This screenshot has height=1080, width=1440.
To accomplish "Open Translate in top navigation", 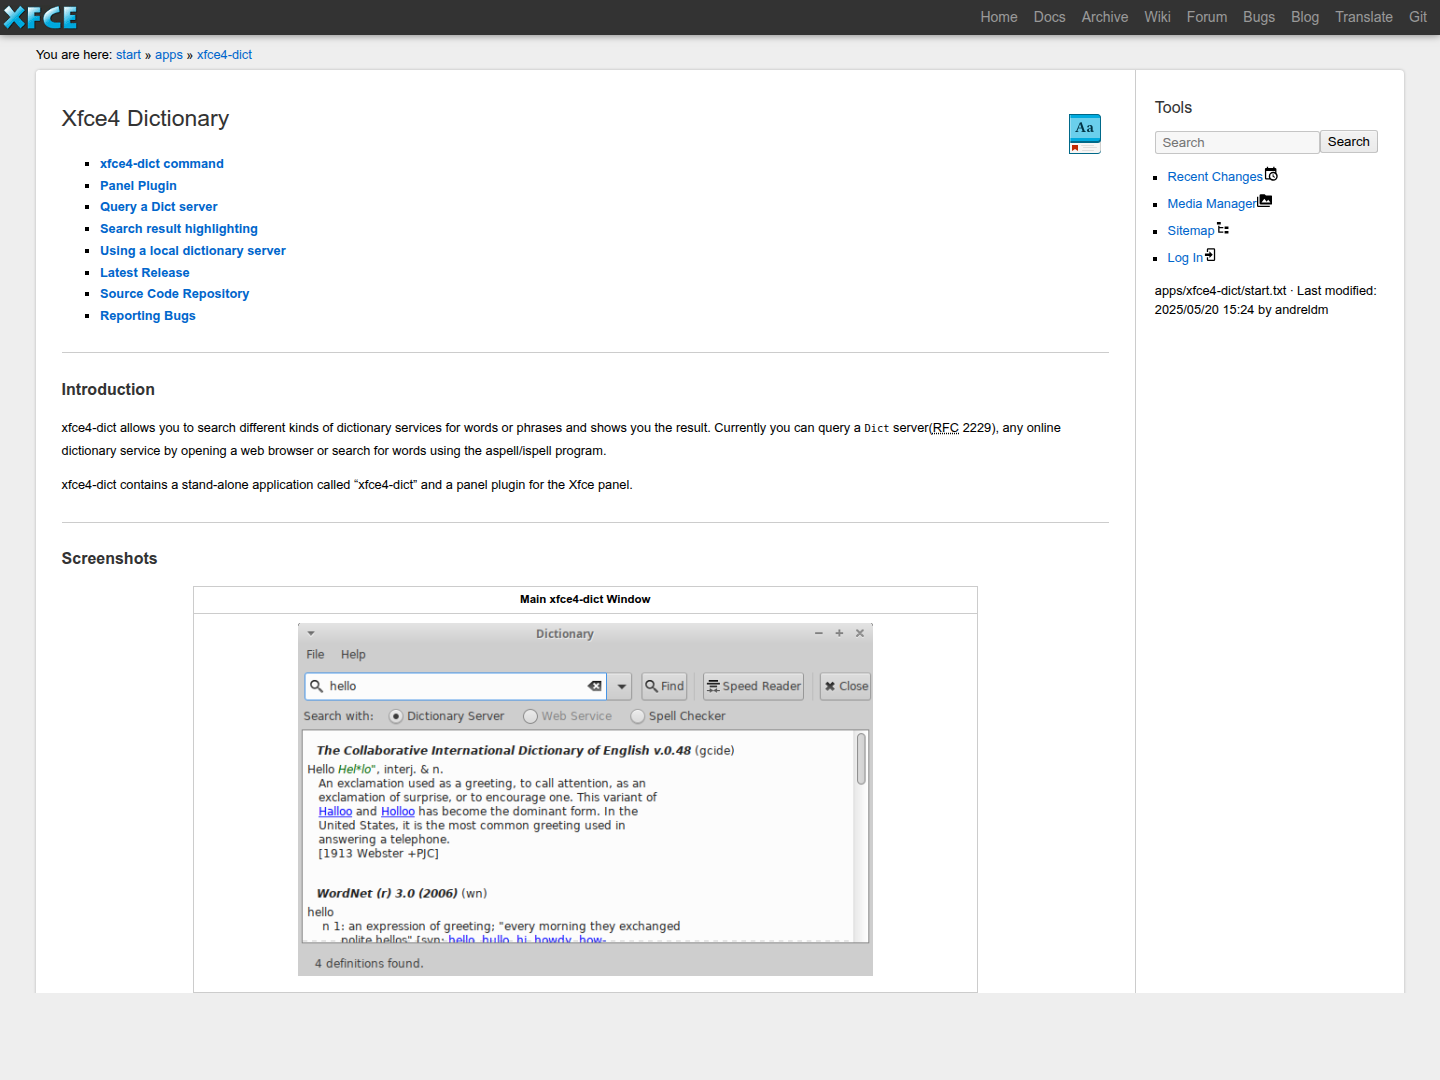I will [1364, 17].
